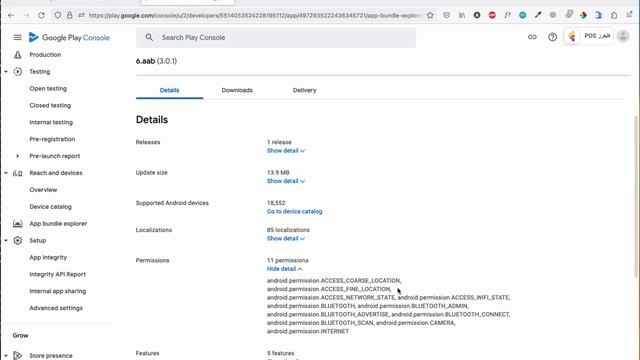Click the browser address bar URL

coord(255,16)
